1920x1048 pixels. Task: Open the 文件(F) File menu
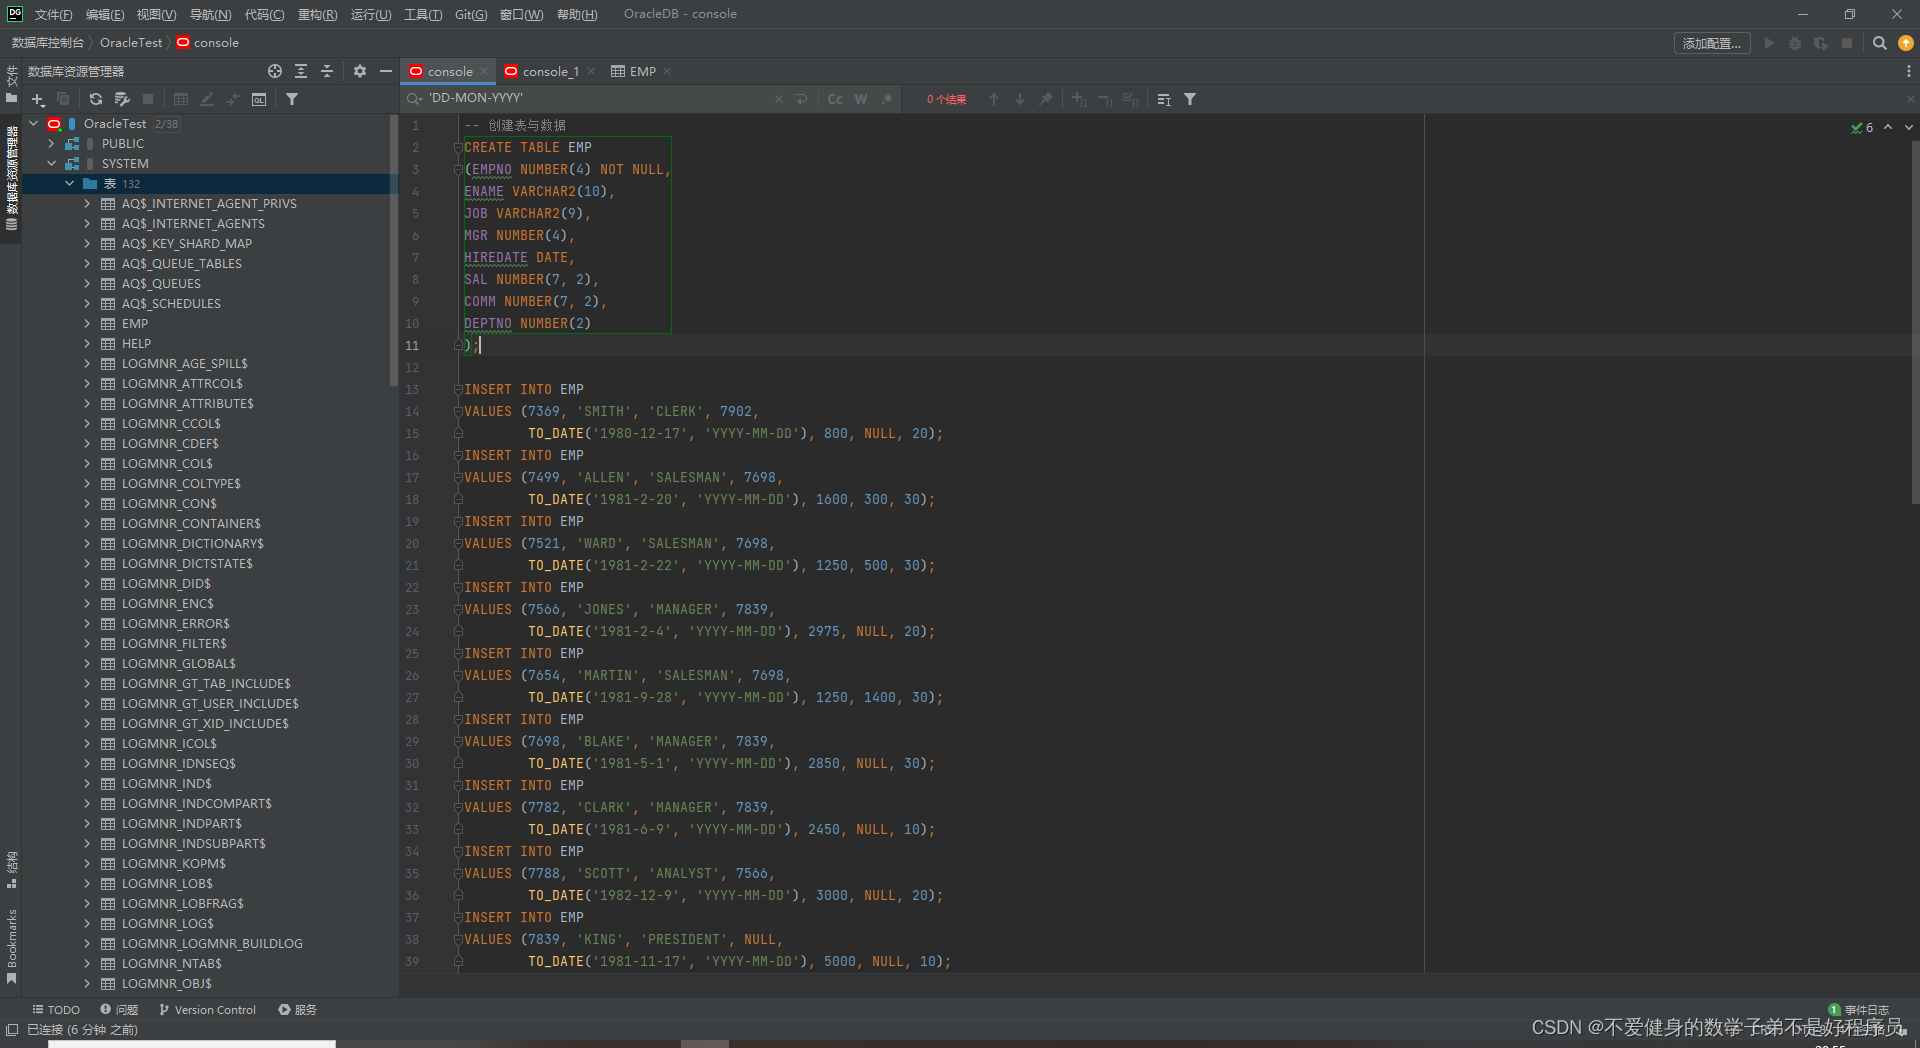[53, 14]
